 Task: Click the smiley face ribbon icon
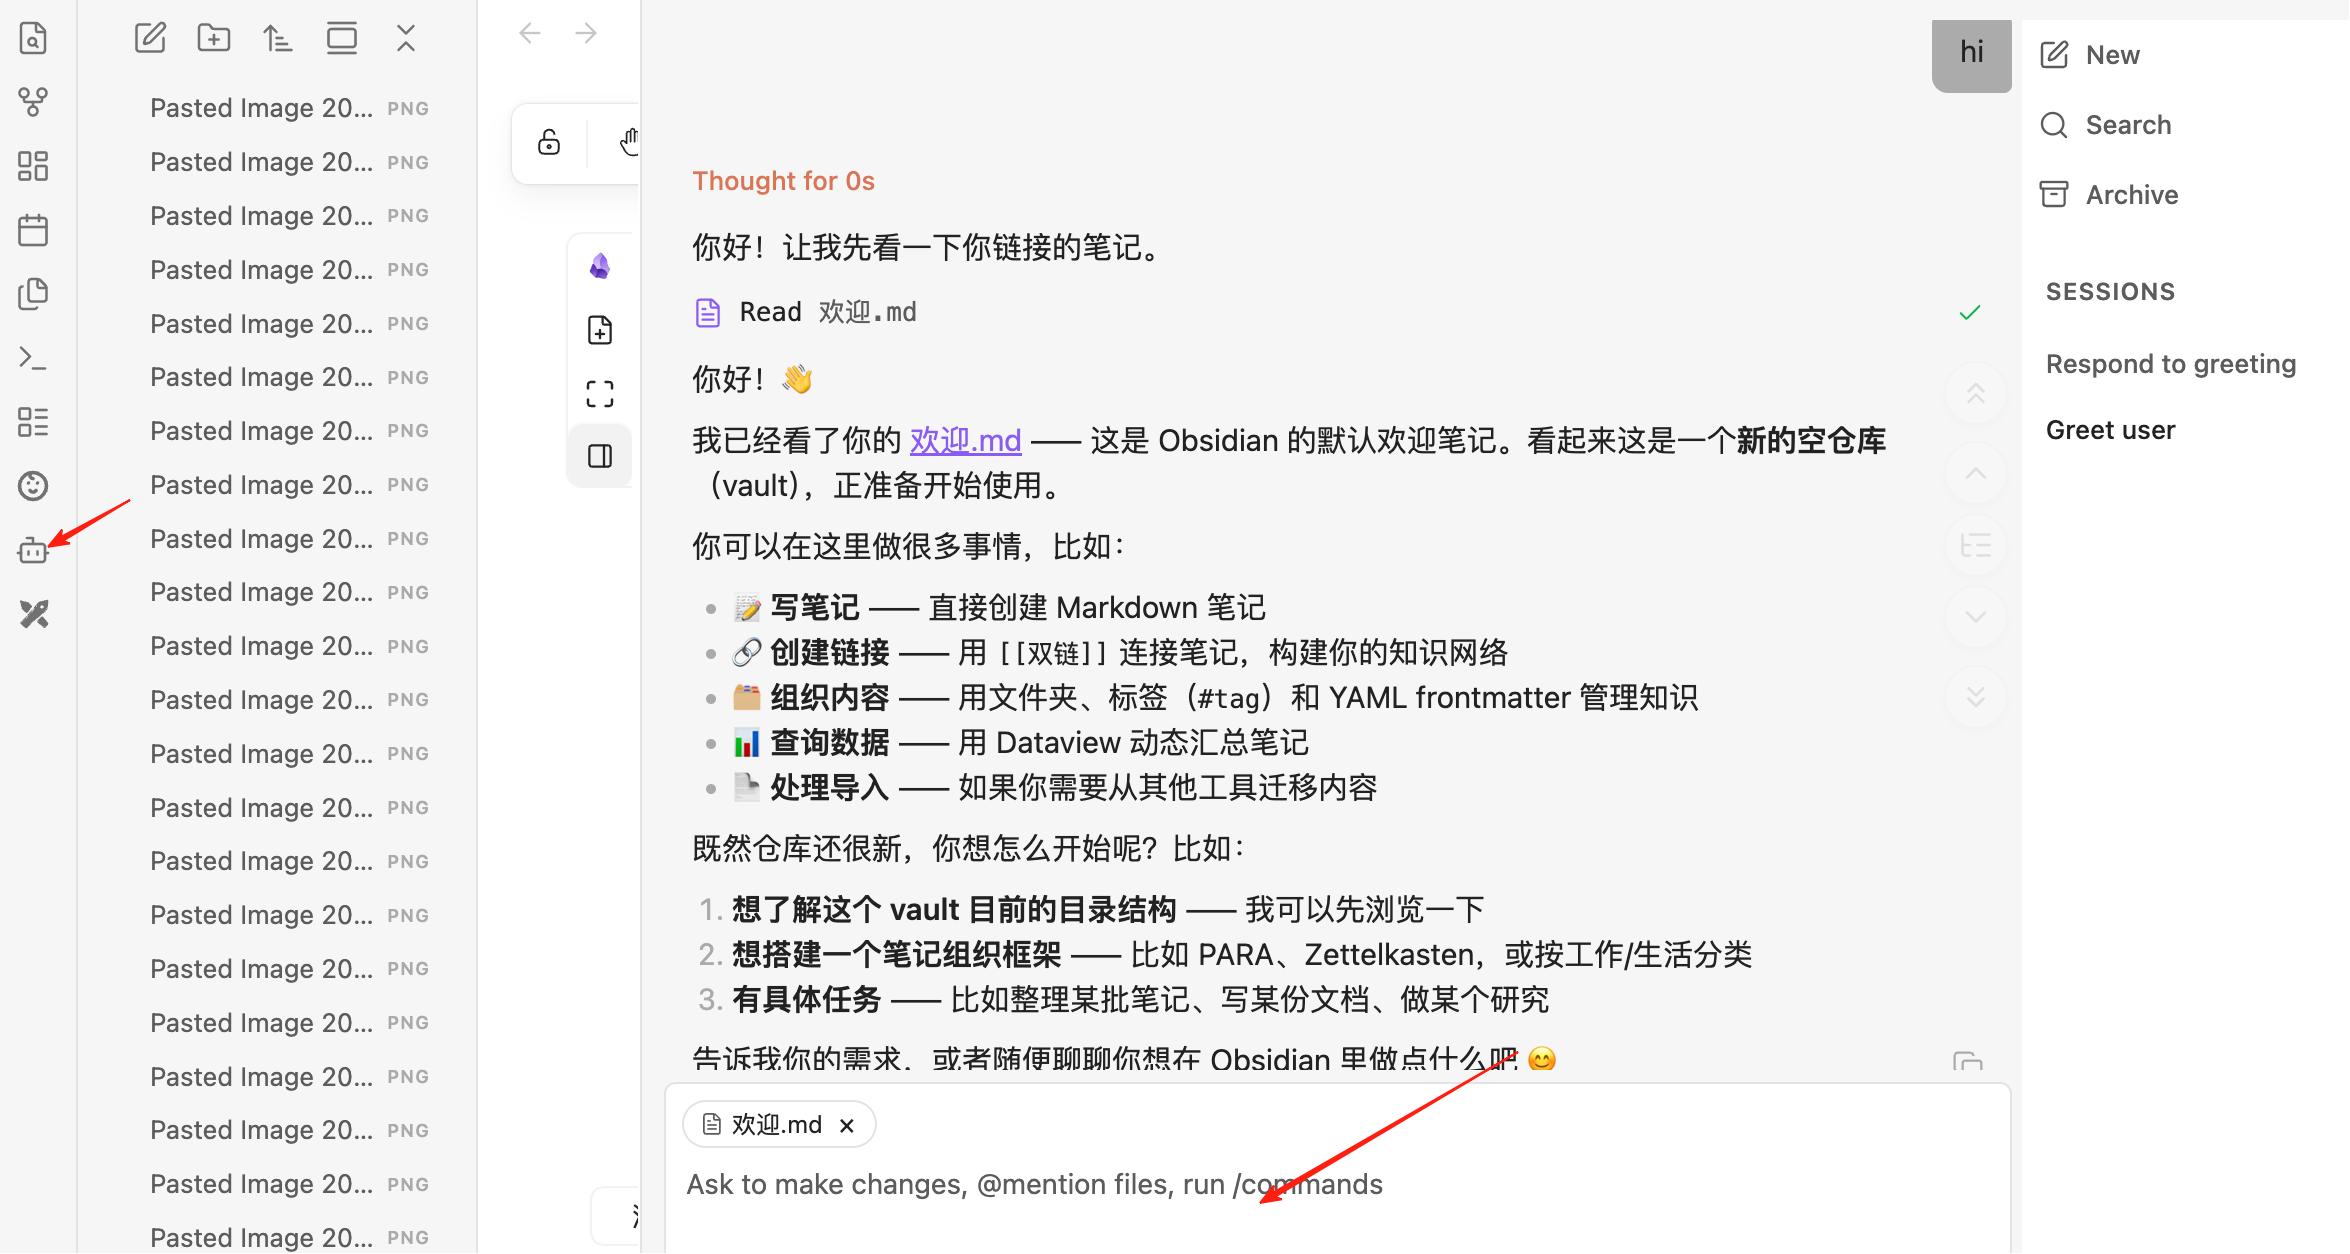tap(33, 486)
